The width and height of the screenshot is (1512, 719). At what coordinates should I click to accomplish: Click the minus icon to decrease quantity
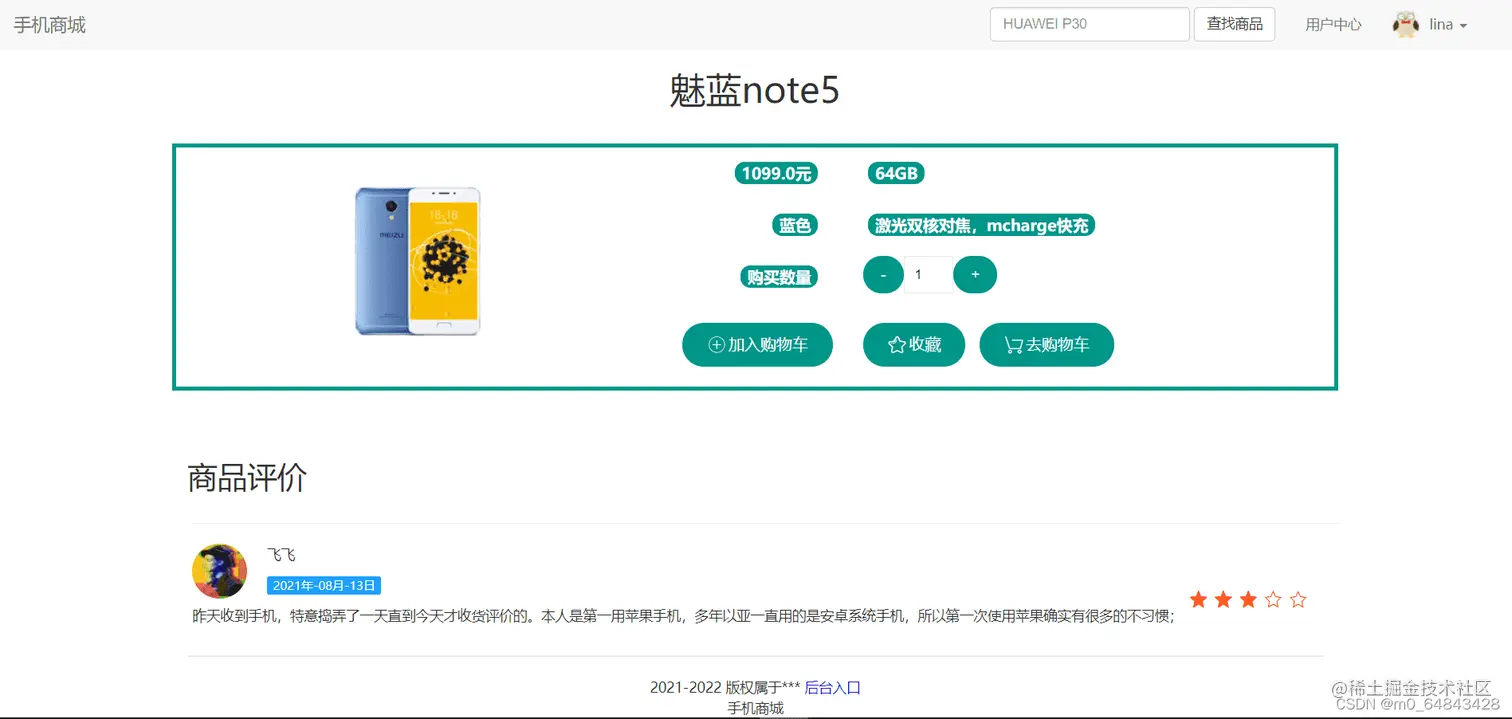(x=882, y=274)
